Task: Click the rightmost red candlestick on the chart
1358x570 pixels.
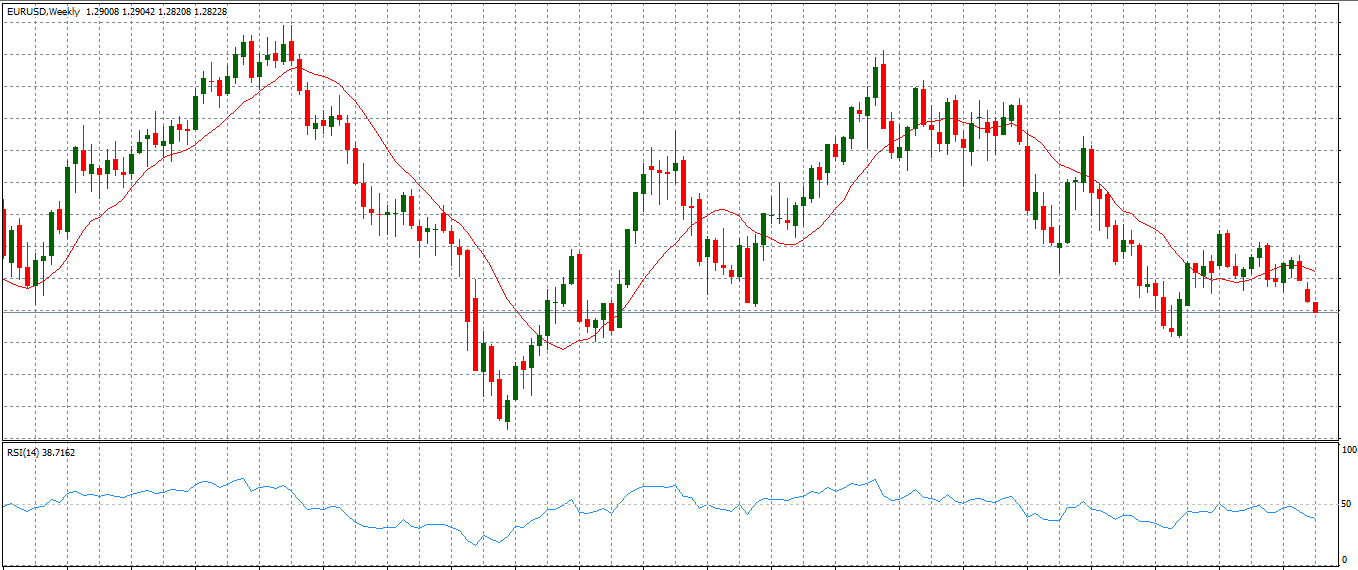Action: (x=1316, y=306)
